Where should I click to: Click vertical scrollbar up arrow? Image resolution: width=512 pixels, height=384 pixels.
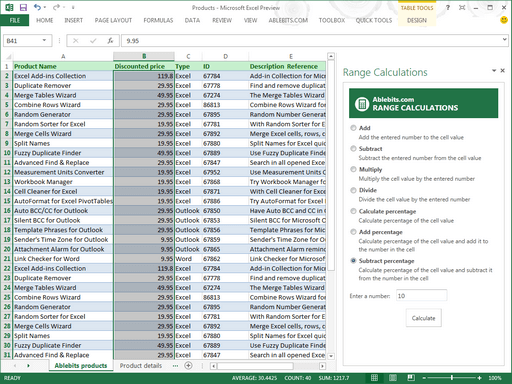[x=331, y=56]
